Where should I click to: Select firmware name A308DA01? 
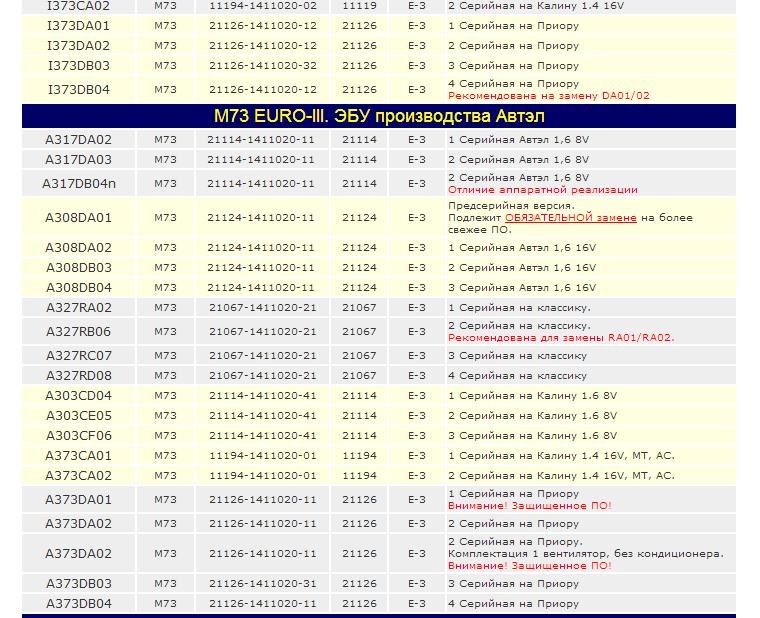pos(79,218)
